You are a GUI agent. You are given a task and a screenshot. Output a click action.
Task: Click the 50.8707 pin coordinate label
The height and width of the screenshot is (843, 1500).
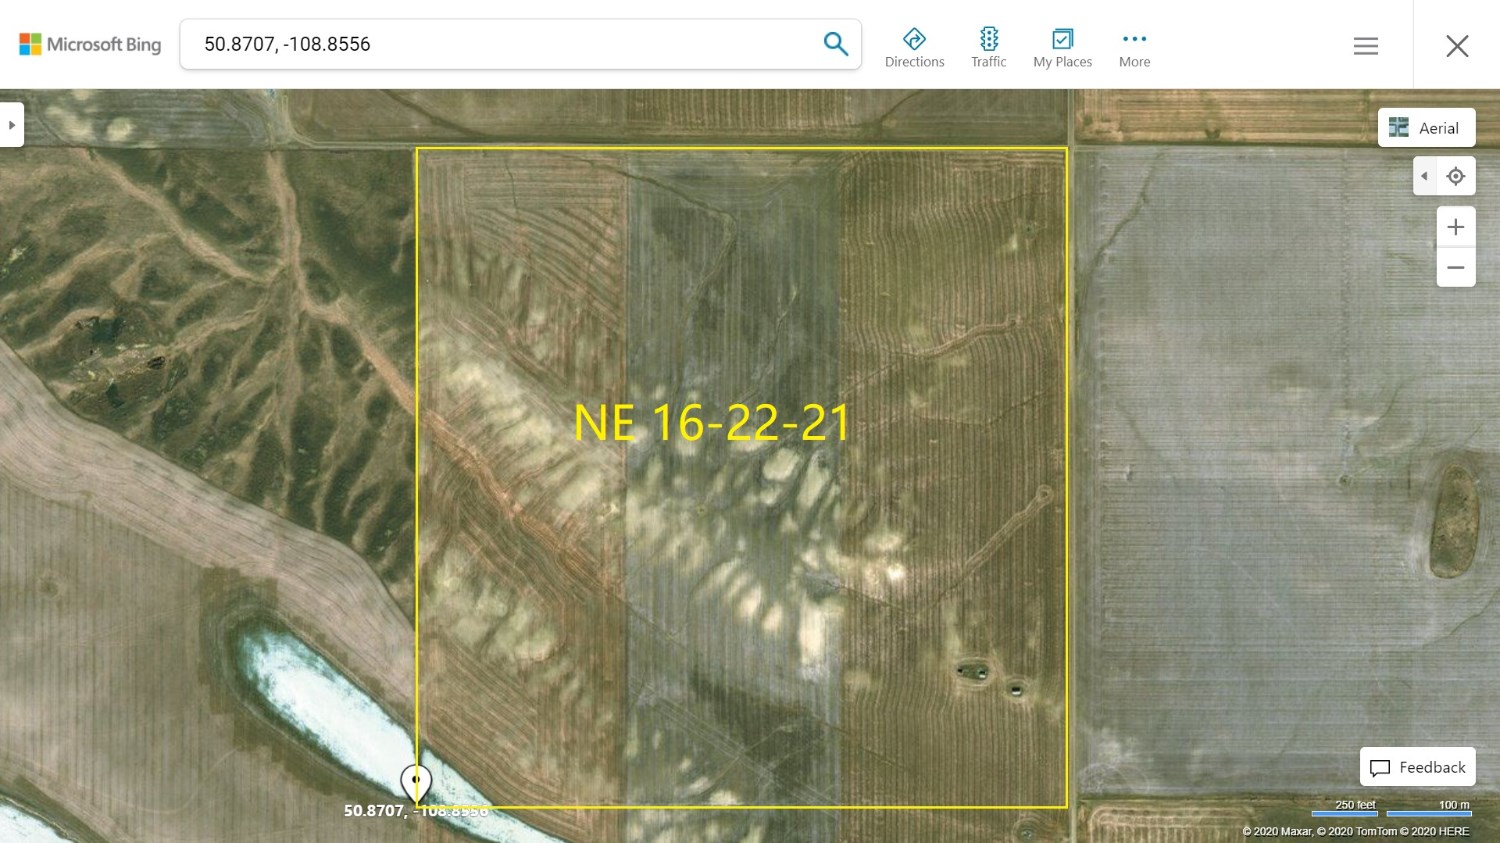[x=415, y=811]
